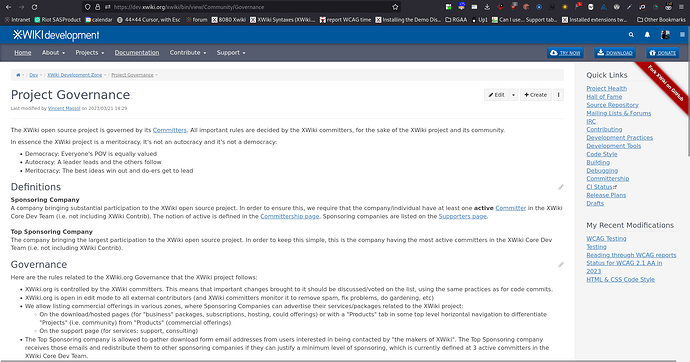
Task: Open the forum bookmark
Action: coord(196,20)
